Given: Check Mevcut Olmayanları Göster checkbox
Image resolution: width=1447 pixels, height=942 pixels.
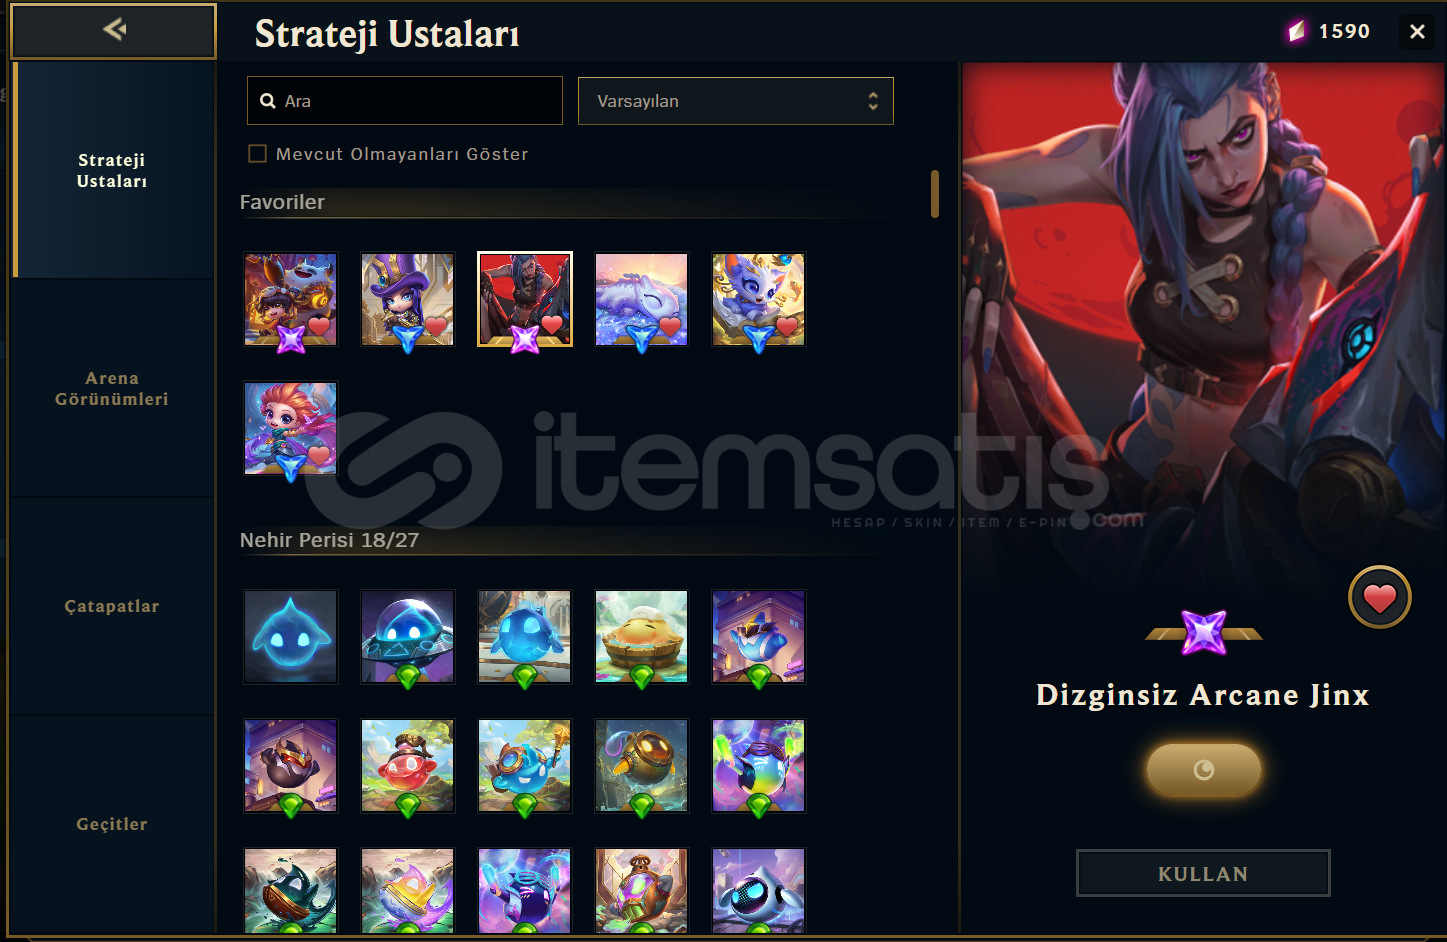Looking at the screenshot, I should click(258, 153).
